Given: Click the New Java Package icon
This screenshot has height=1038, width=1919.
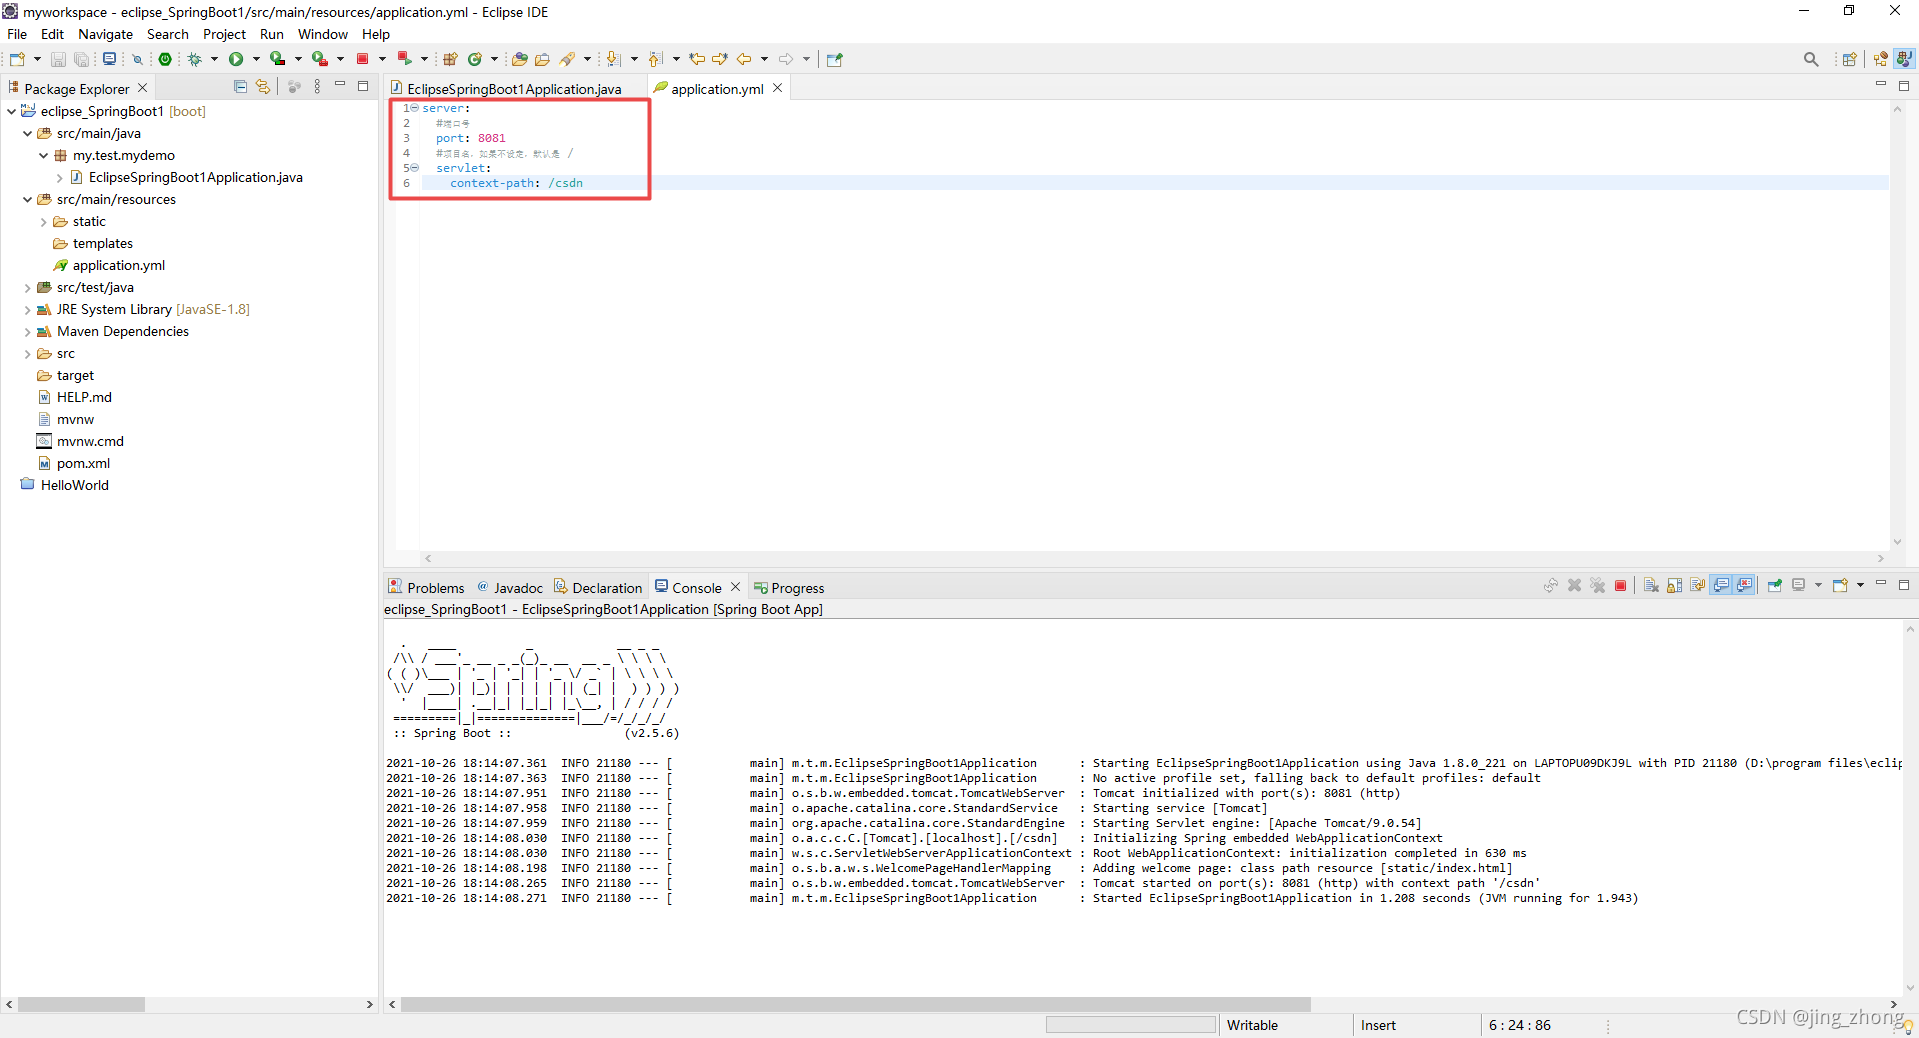Looking at the screenshot, I should [x=450, y=59].
